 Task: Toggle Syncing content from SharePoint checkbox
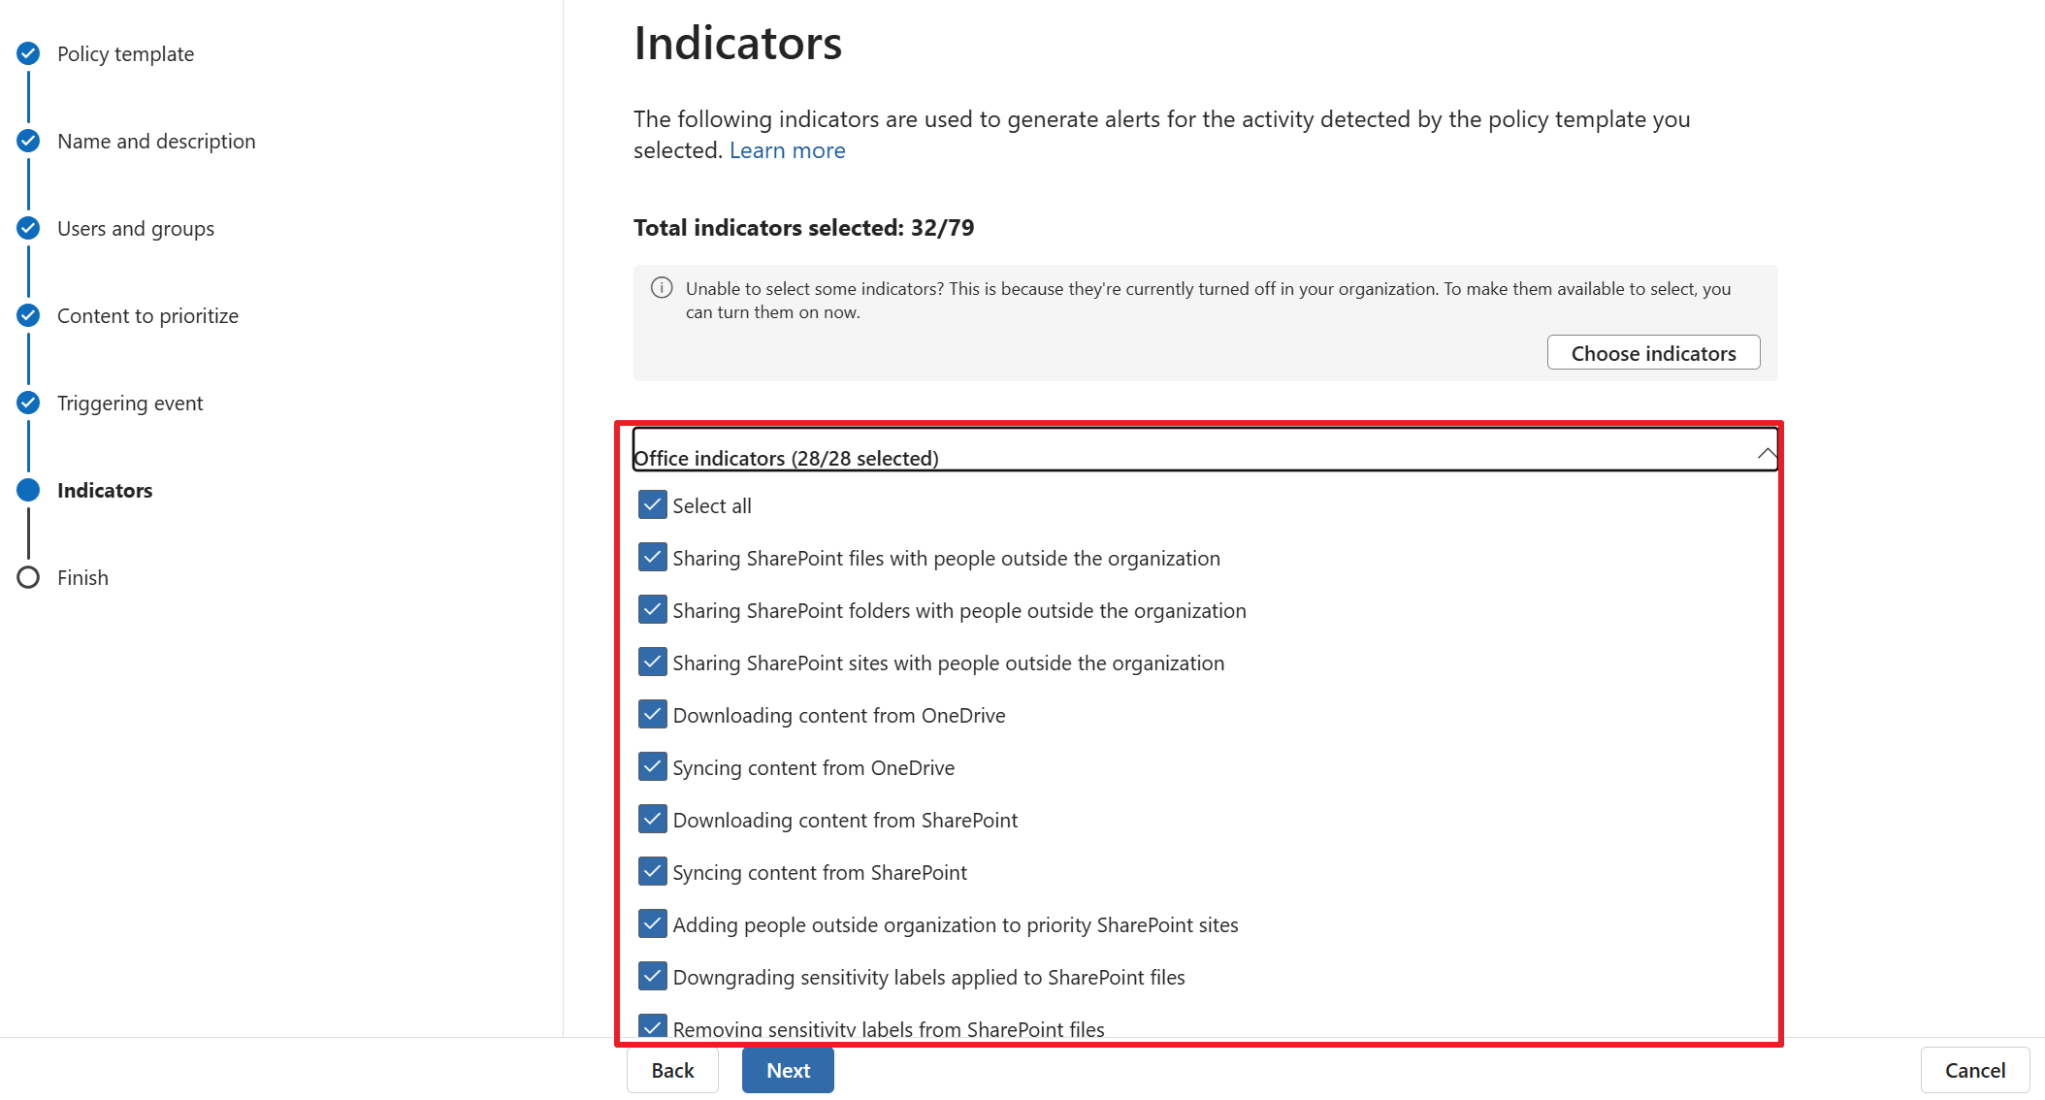[x=651, y=871]
